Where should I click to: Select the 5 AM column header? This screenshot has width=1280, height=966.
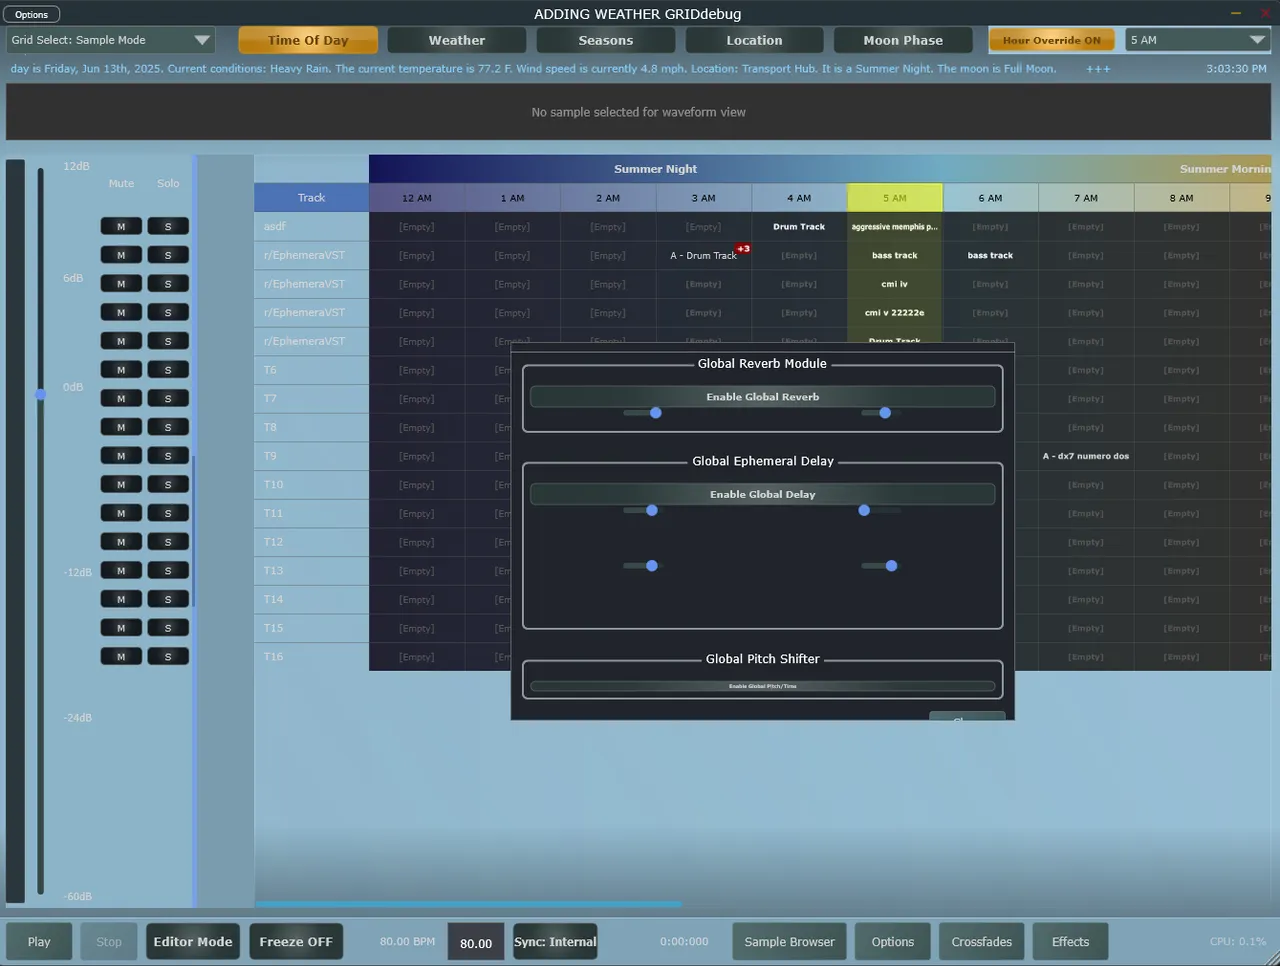[894, 198]
